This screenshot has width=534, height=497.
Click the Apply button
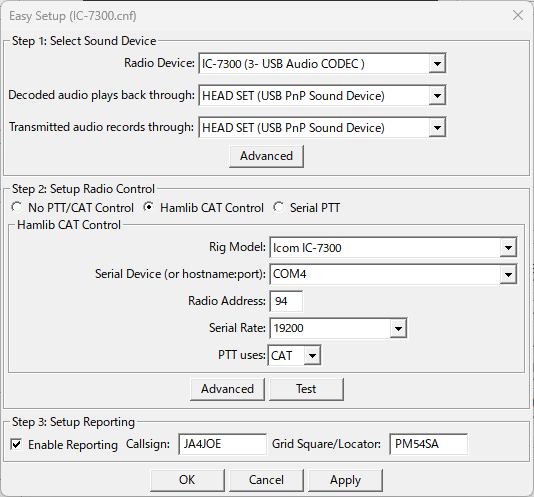coord(345,480)
